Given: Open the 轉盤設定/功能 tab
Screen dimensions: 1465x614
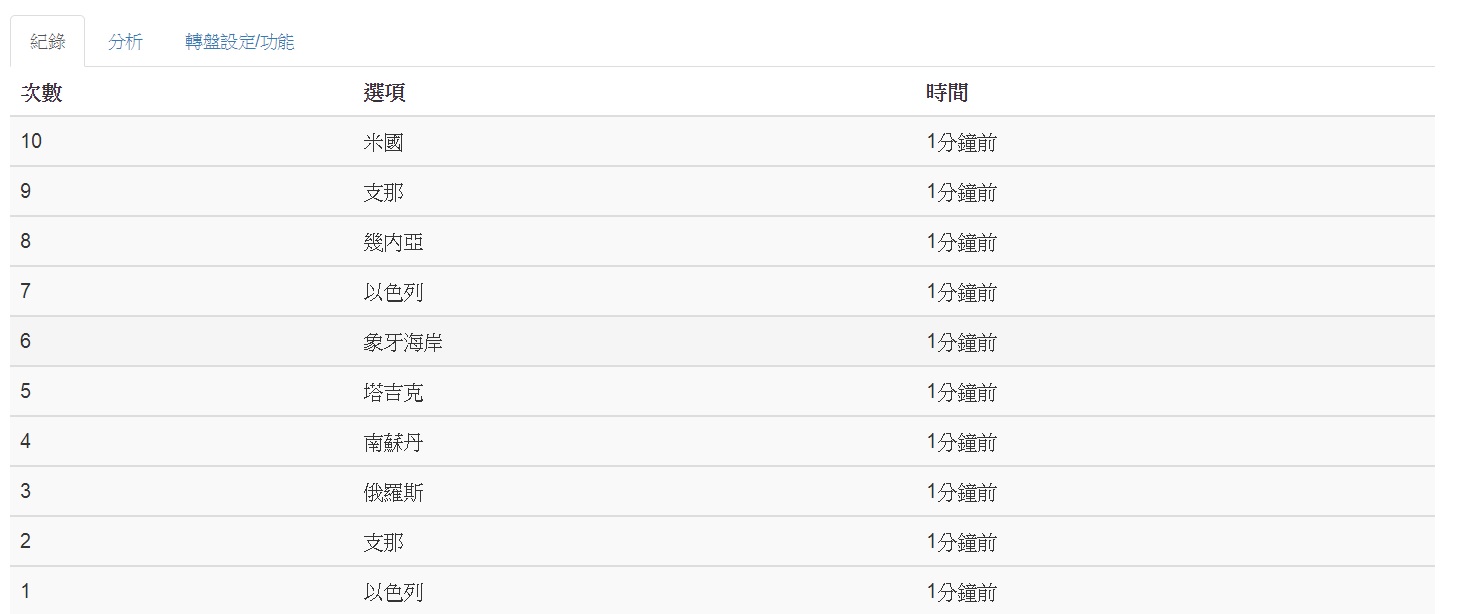Looking at the screenshot, I should coord(239,41).
